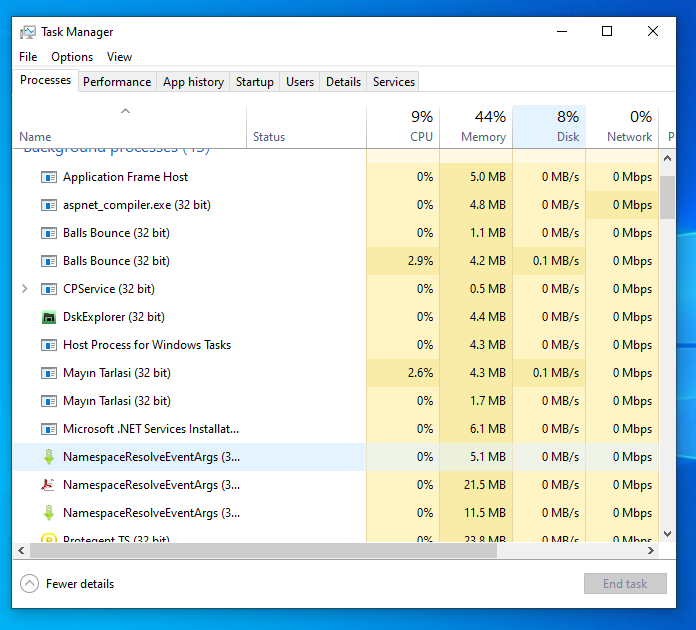The height and width of the screenshot is (630, 696).
Task: Select Host Process for Windows Tasks row name
Action: tap(147, 345)
